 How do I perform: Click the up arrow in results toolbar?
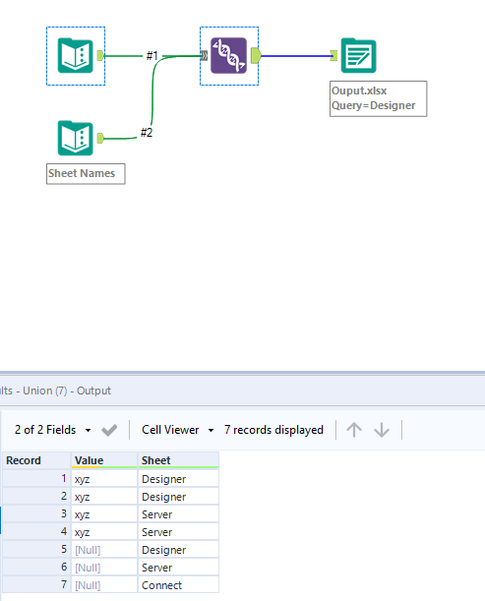click(x=354, y=430)
